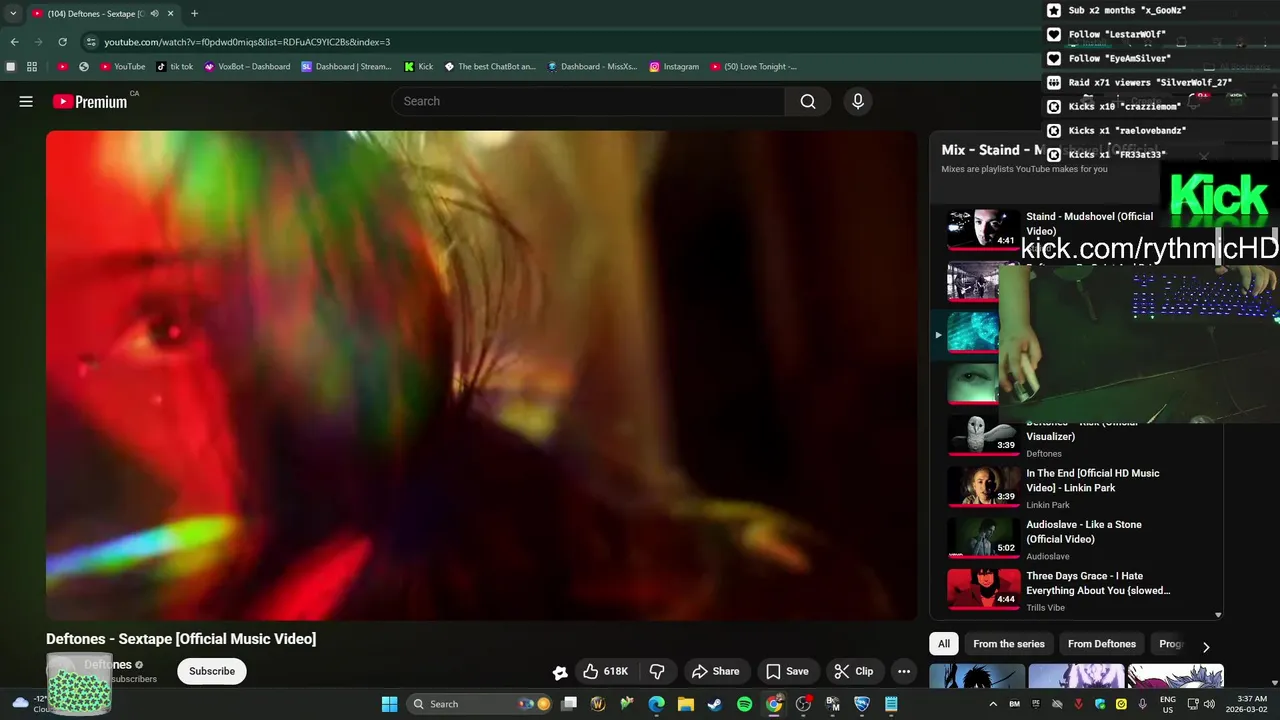This screenshot has width=1280, height=720.
Task: Select 'From the series' filter chip
Action: (x=1009, y=644)
